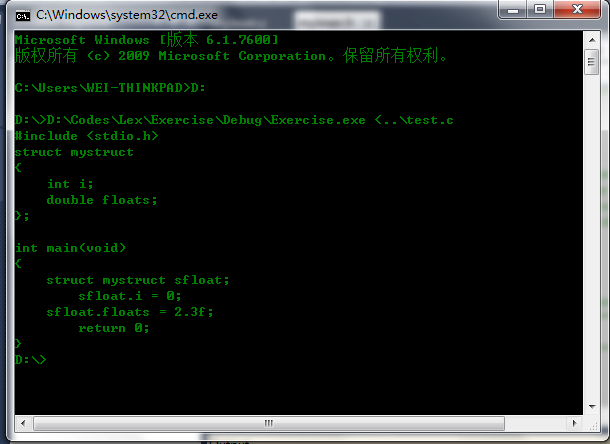Screen dimensions: 610x444
Task: Click the 'int main(void)' line
Action: click(70, 248)
